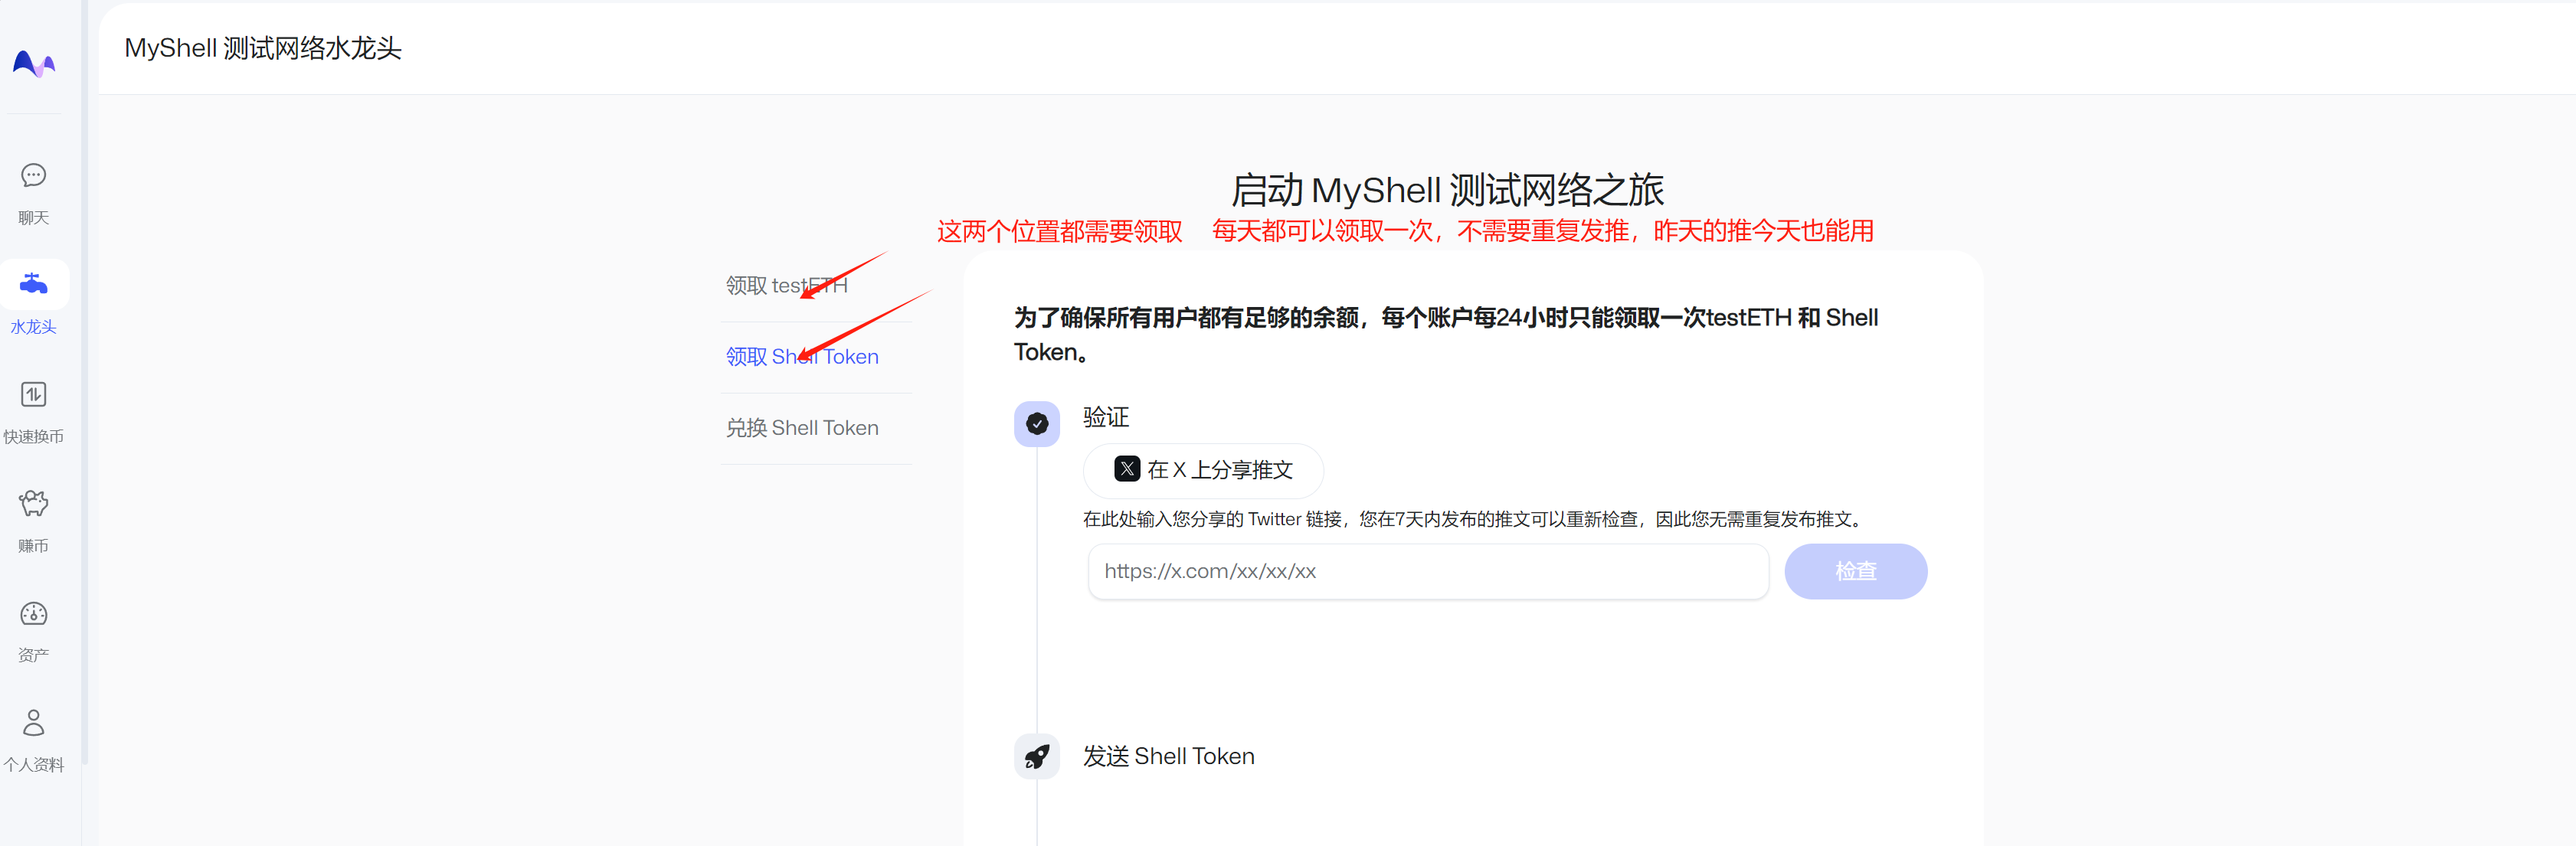Click the MyShell logo icon
This screenshot has width=2576, height=846.
point(34,64)
